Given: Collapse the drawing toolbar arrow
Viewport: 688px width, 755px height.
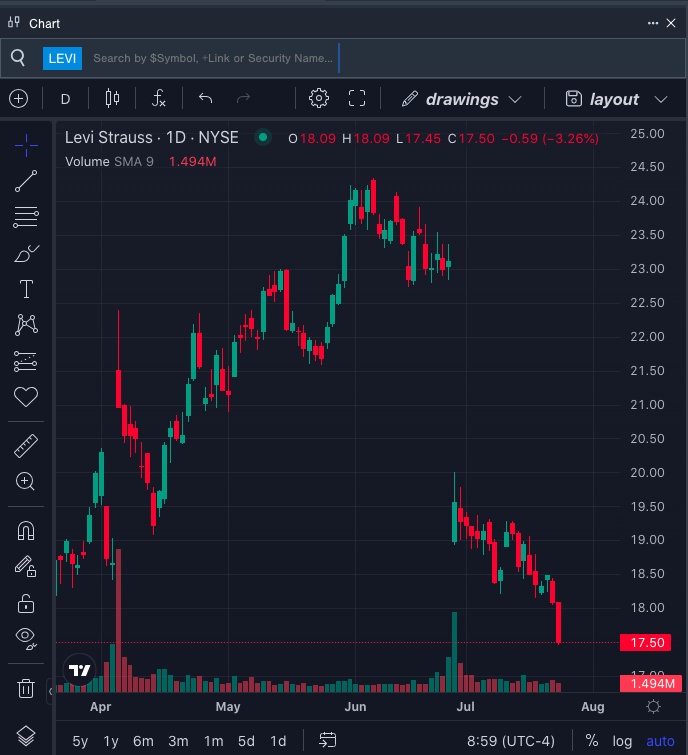Looking at the screenshot, I should coord(50,692).
